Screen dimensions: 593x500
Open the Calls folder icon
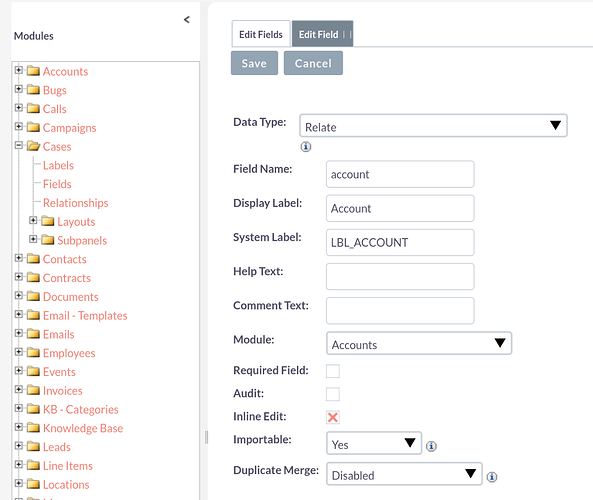click(33, 109)
